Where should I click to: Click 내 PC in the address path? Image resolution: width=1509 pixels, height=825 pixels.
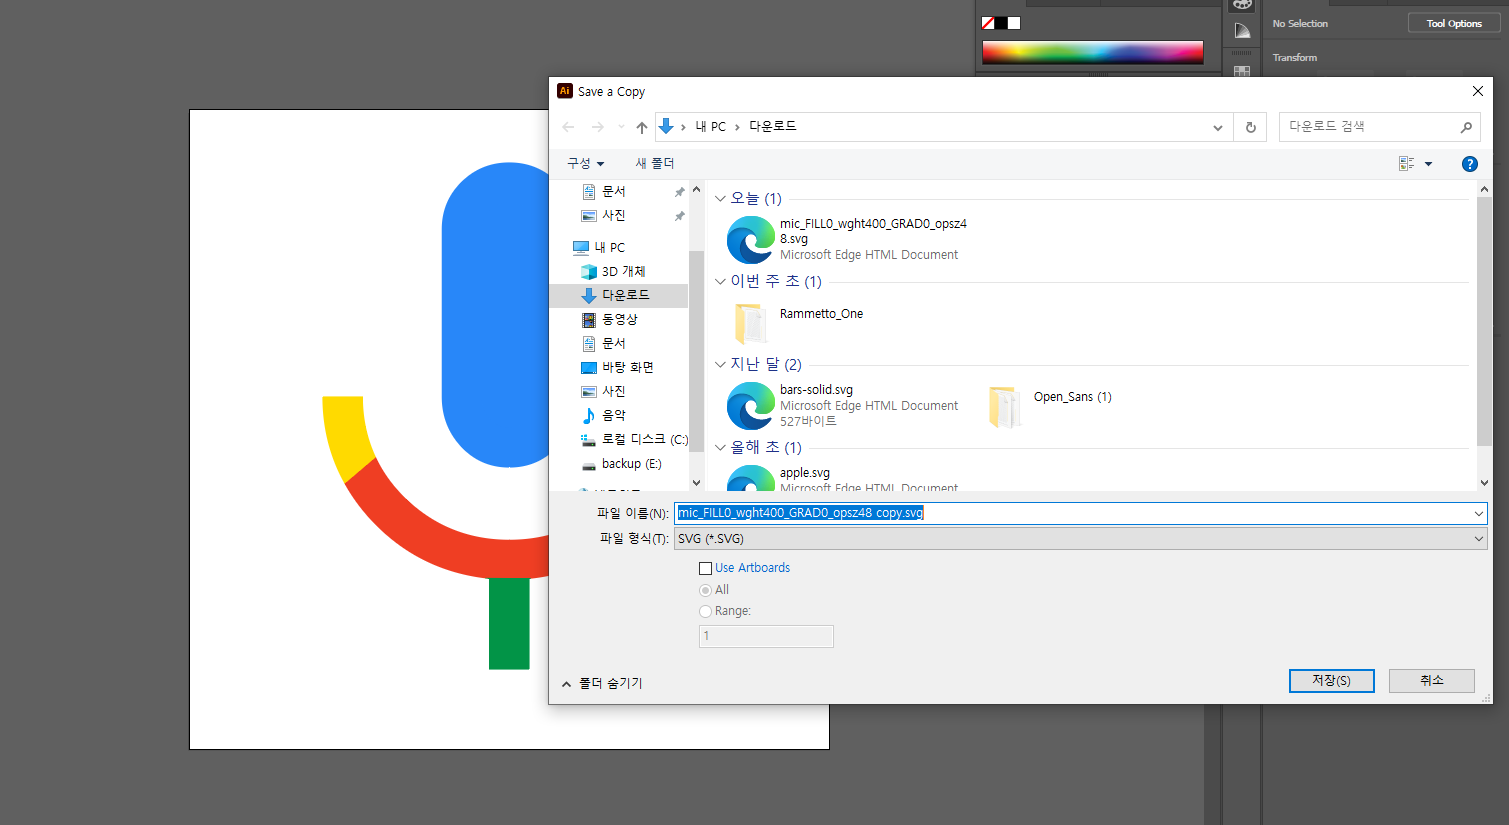[711, 127]
